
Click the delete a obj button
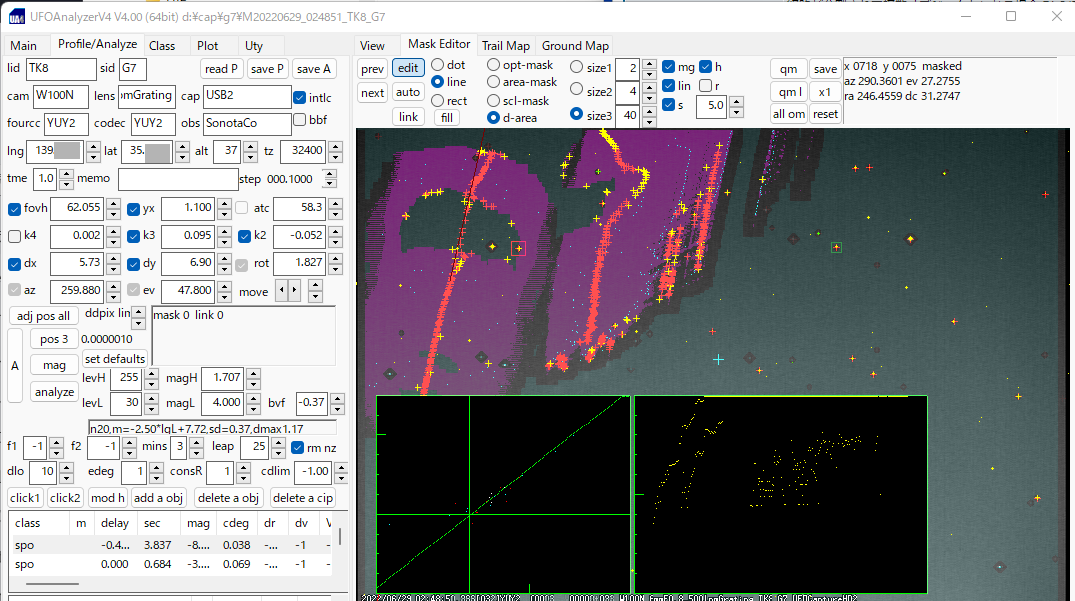click(227, 498)
